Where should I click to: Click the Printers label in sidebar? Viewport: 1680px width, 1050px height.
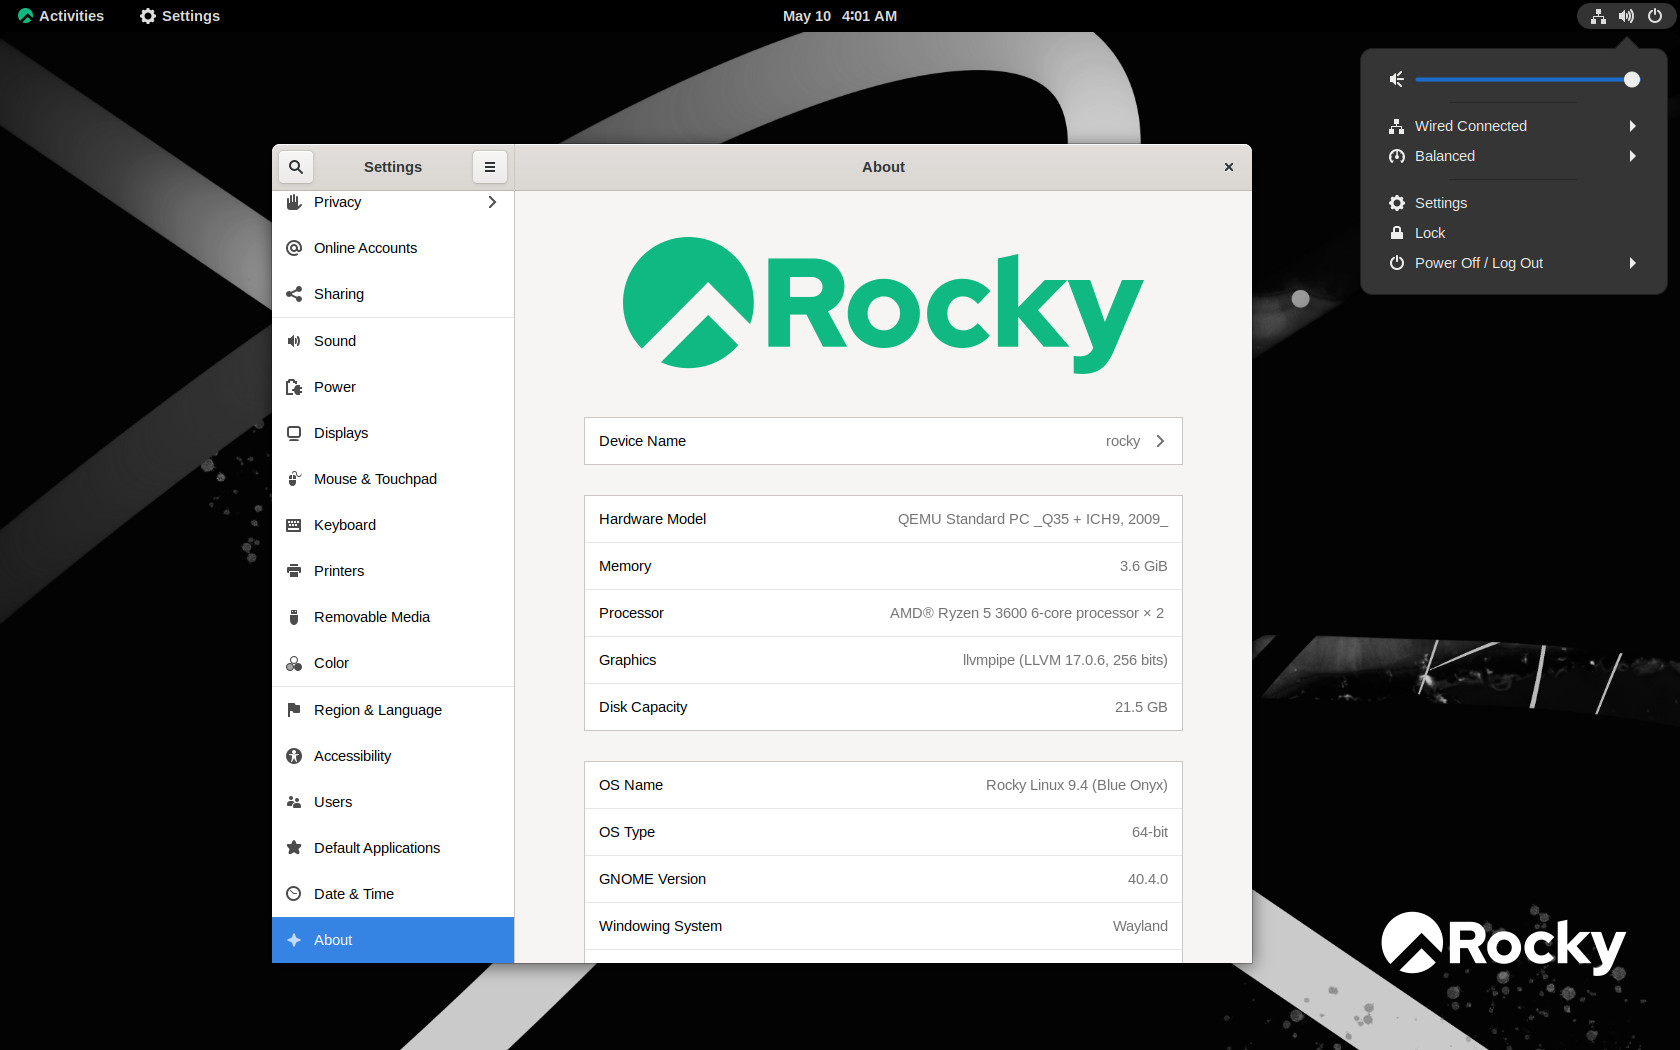coord(339,571)
